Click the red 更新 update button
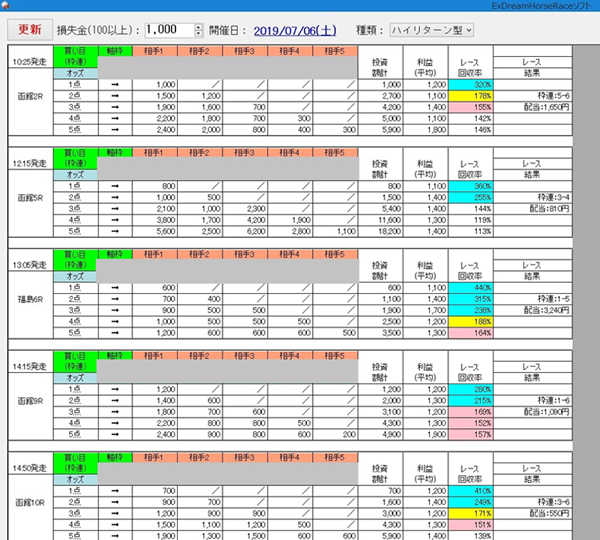The height and width of the screenshot is (540, 600). click(30, 30)
